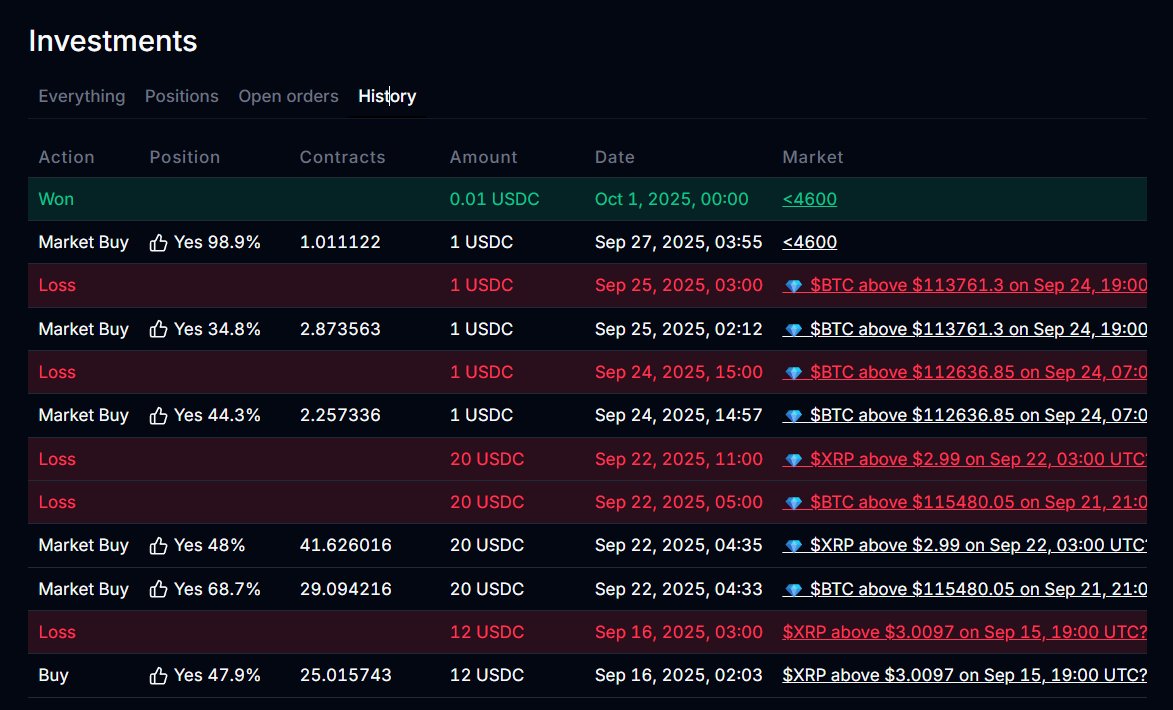The width and height of the screenshot is (1173, 710).
Task: Click diamond icon in Sep 24 15:00 Loss row
Action: [794, 373]
